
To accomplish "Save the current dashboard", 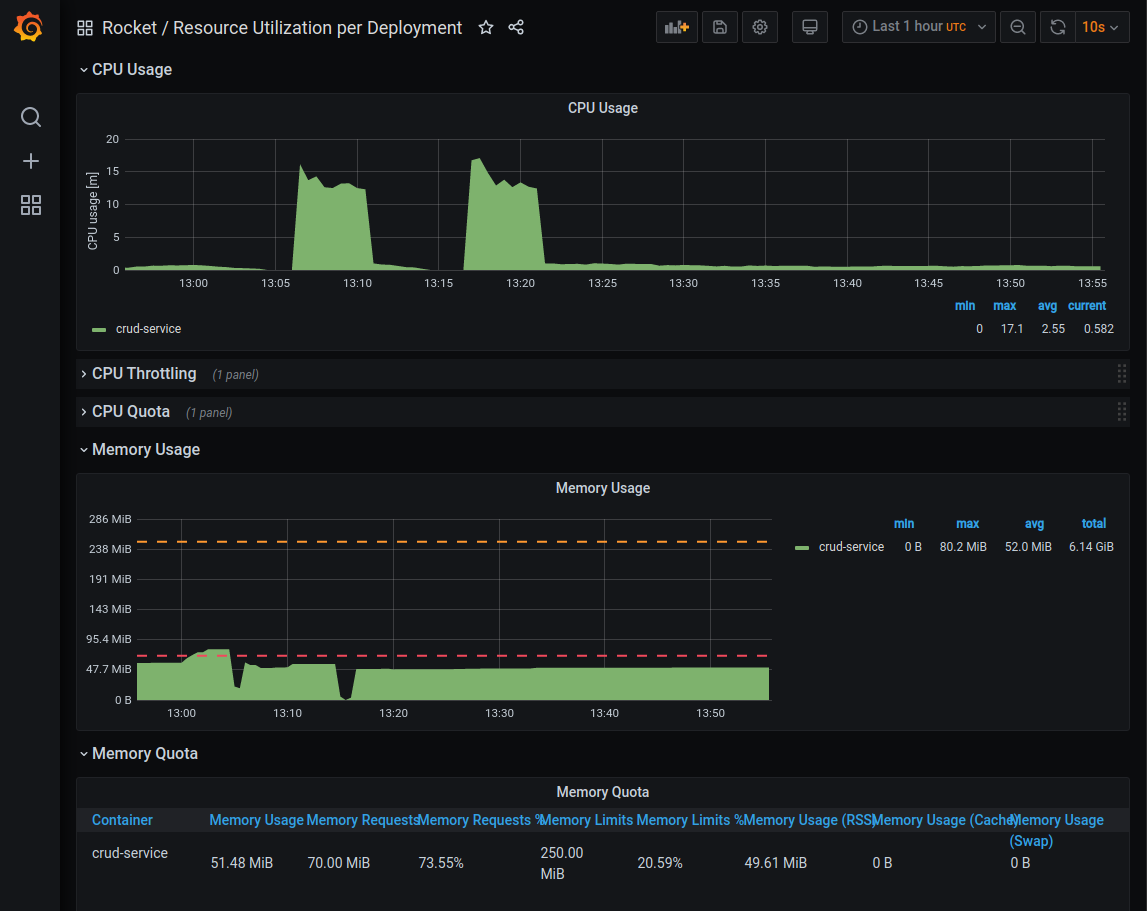I will click(x=719, y=27).
